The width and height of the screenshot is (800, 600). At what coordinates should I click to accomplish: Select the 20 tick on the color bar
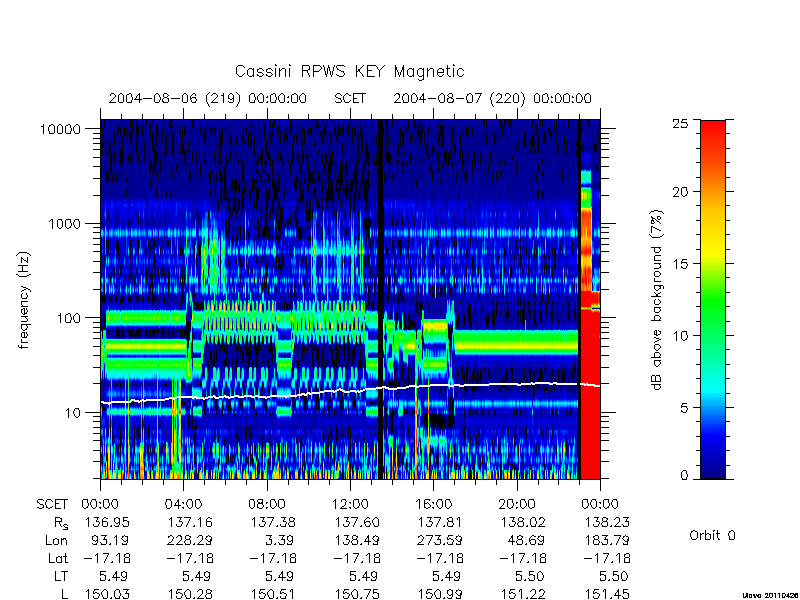coord(680,192)
